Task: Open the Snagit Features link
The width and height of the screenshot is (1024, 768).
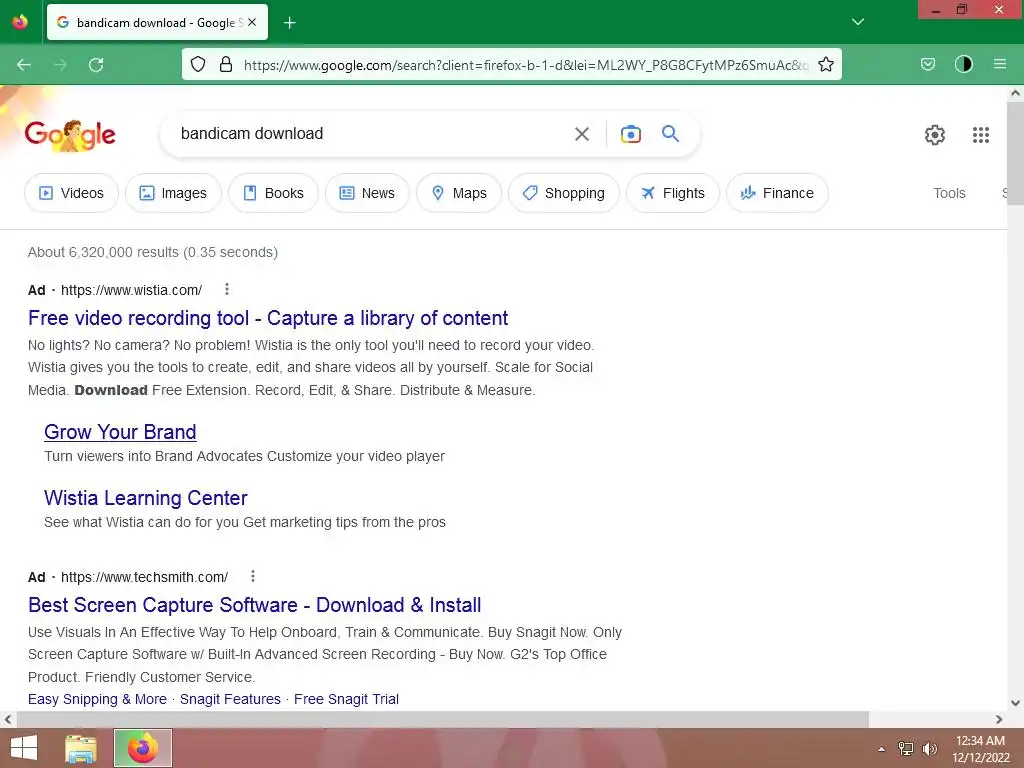Action: coord(230,699)
